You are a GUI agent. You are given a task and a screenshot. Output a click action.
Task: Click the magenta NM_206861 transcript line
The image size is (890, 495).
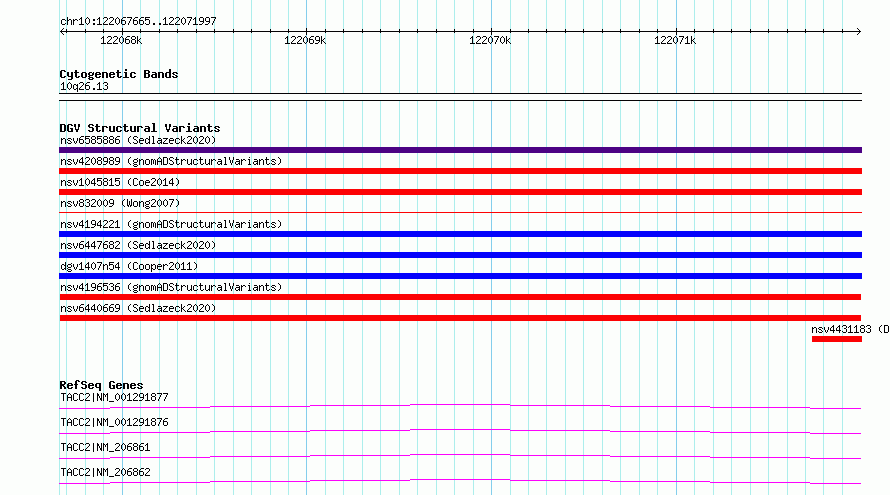click(460, 456)
